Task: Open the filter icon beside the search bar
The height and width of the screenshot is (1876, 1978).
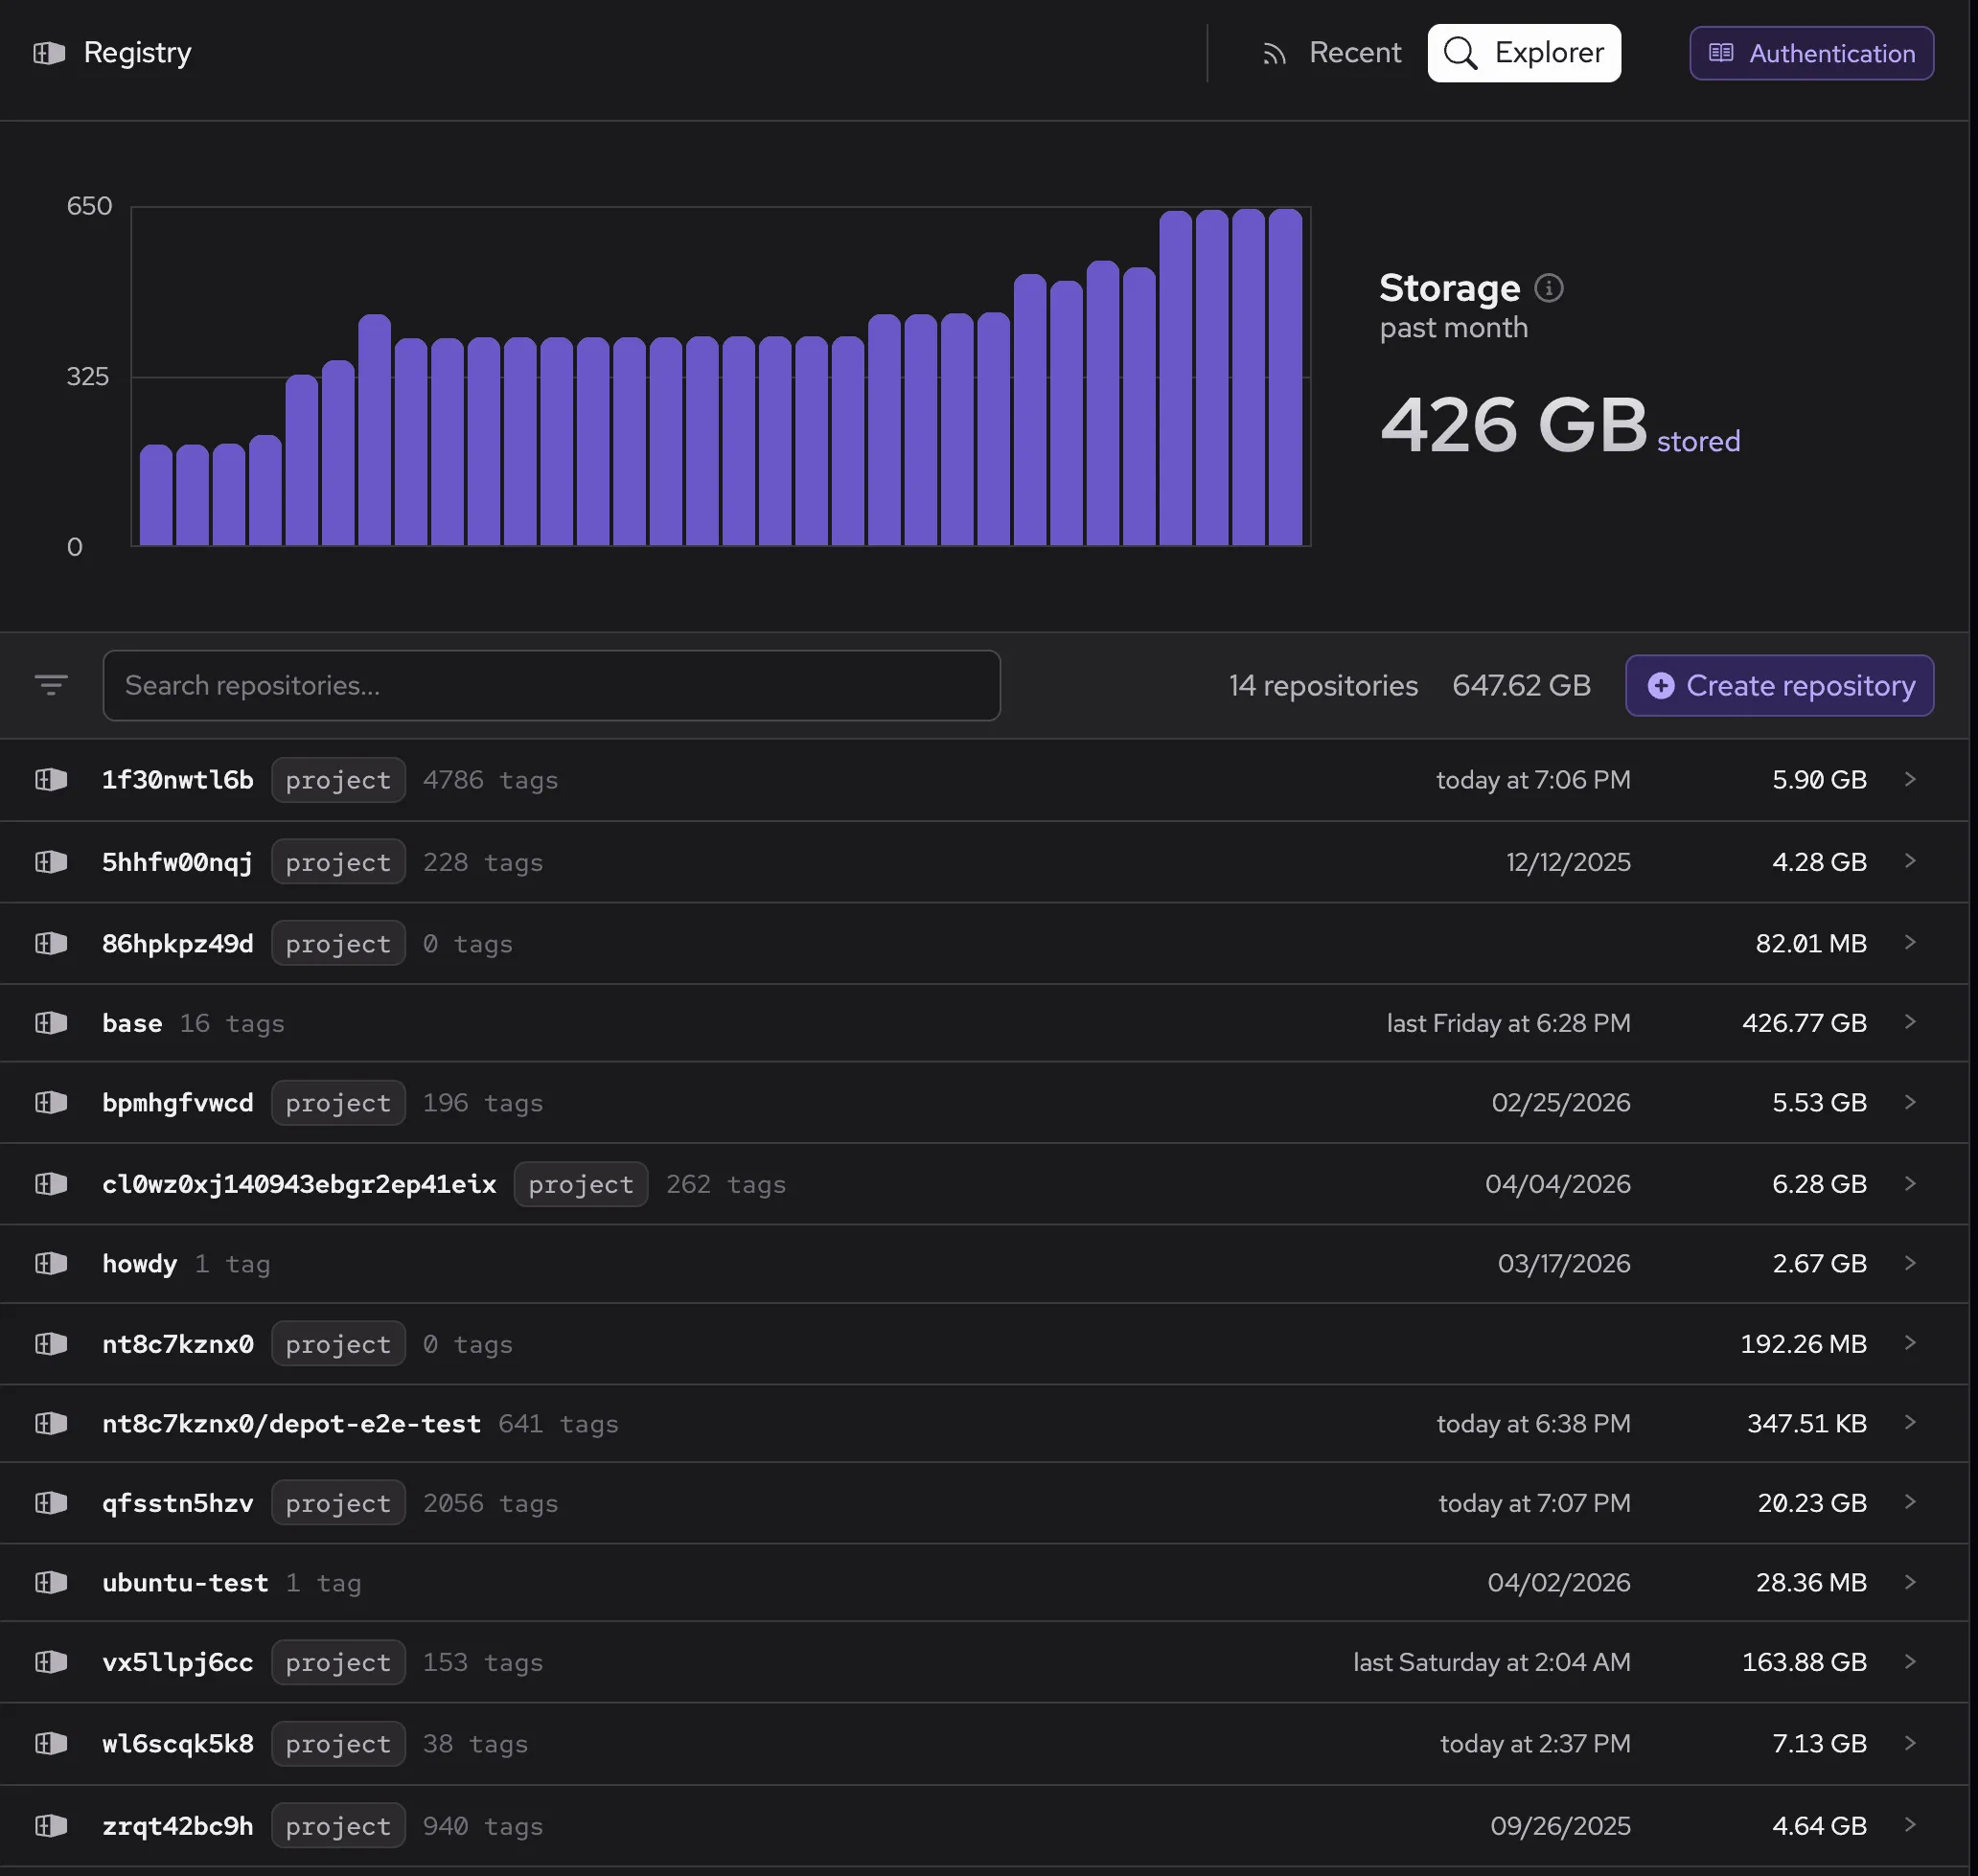Action: (50, 685)
